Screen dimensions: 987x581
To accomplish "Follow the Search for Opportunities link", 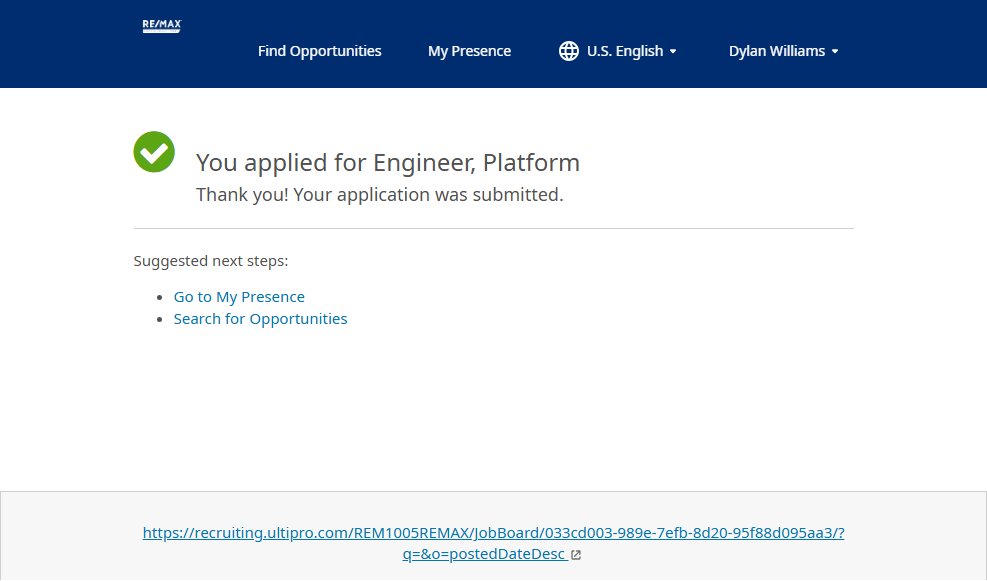I will (260, 319).
